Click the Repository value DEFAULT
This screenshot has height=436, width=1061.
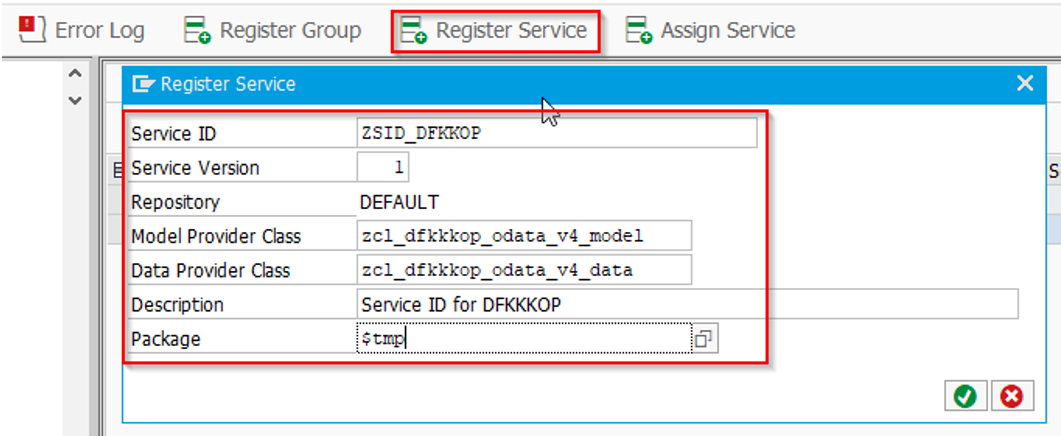[x=399, y=202]
